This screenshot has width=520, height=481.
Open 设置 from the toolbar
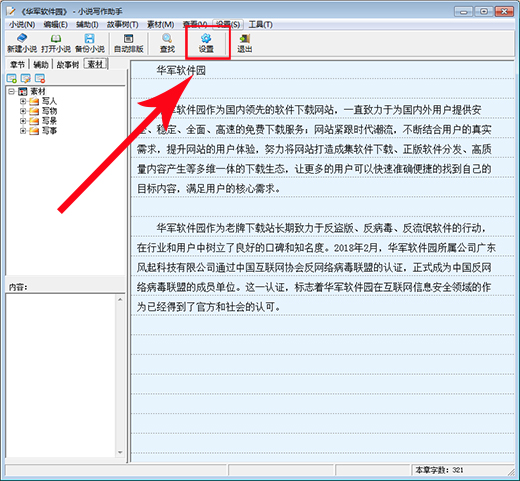(206, 44)
